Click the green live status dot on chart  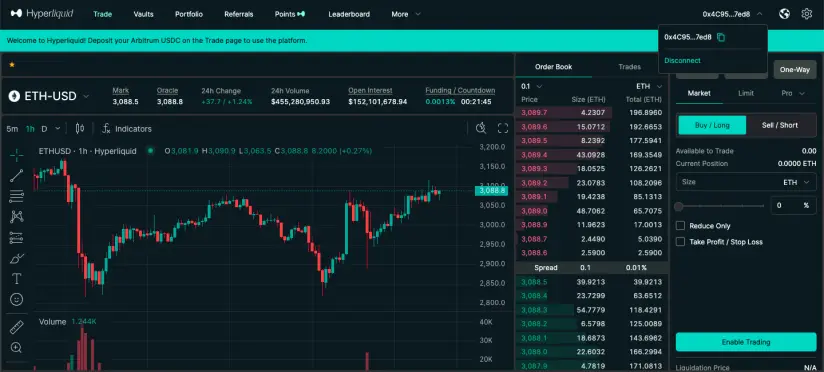pyautogui.click(x=150, y=151)
